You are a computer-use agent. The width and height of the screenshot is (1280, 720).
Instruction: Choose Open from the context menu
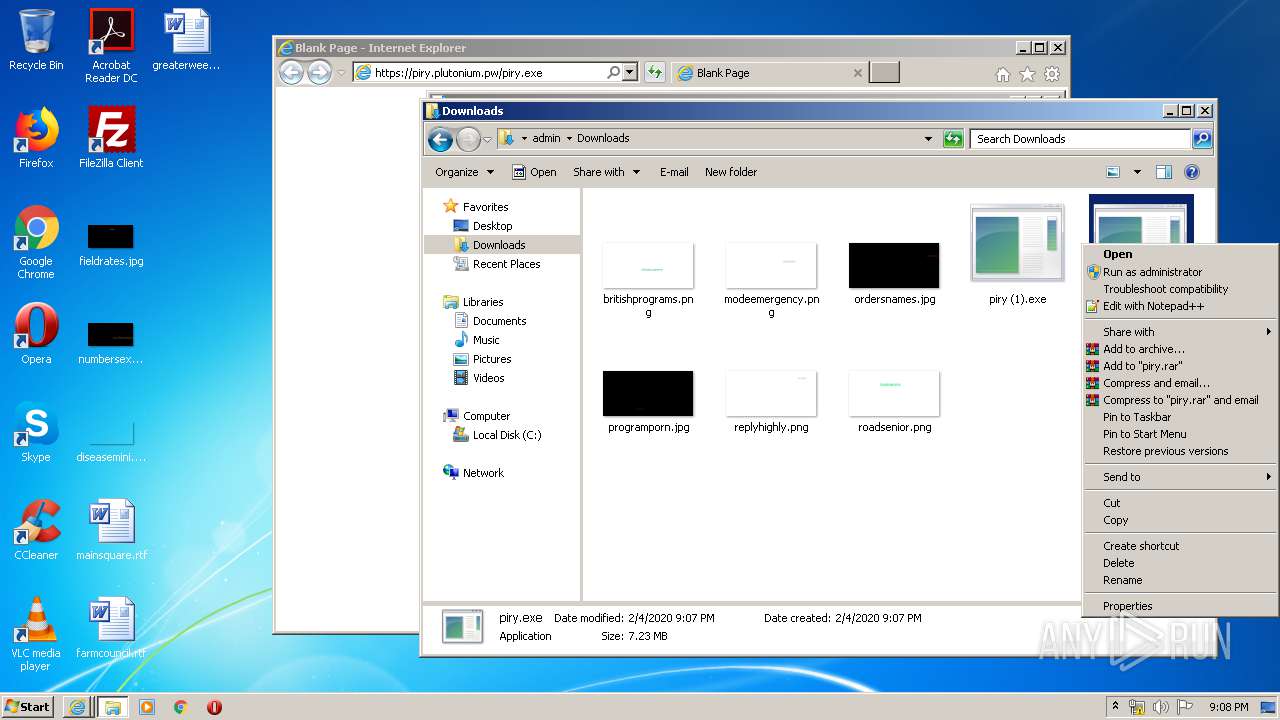pyautogui.click(x=1180, y=254)
